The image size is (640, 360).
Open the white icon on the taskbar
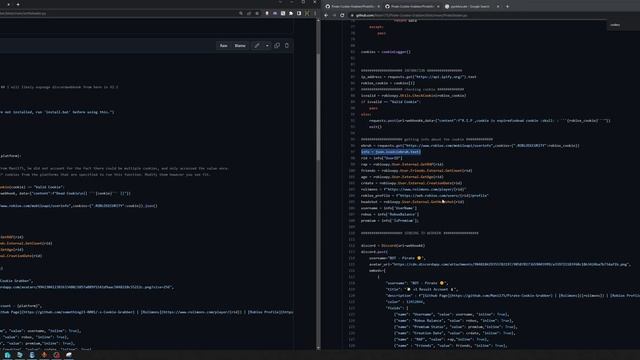[69, 355]
